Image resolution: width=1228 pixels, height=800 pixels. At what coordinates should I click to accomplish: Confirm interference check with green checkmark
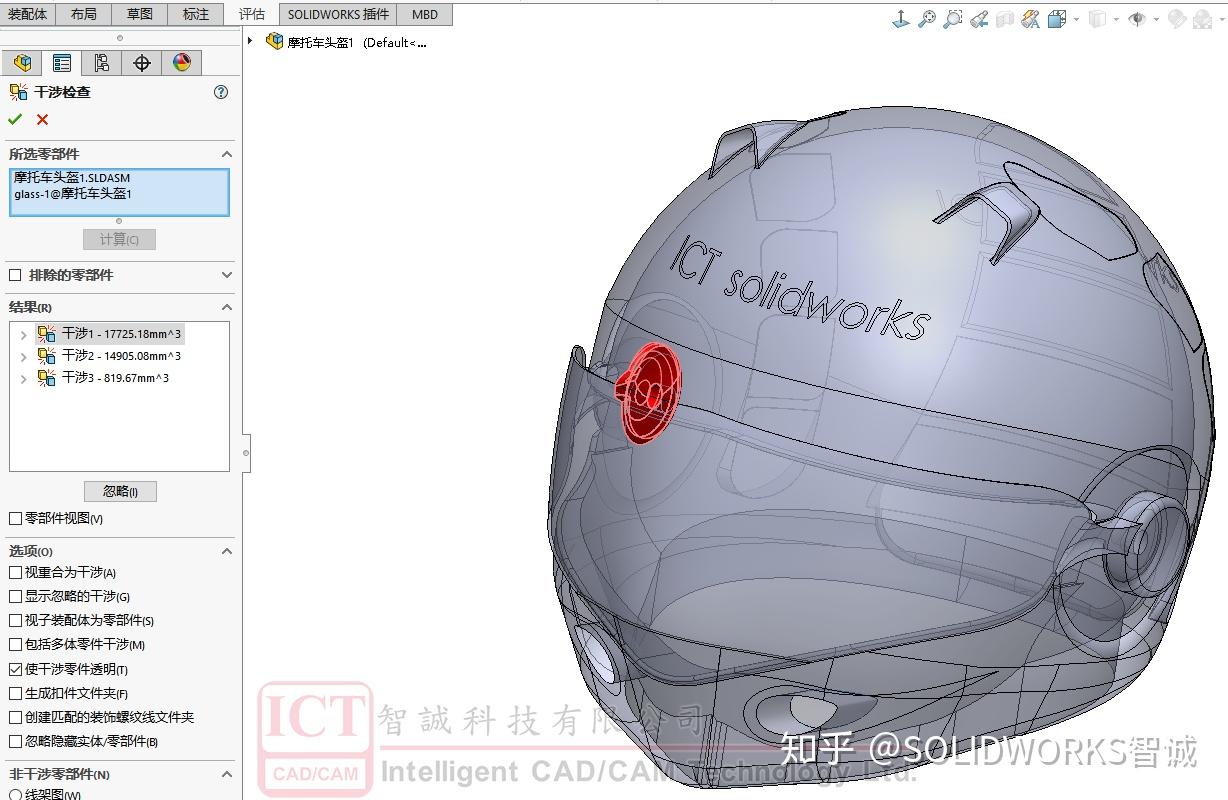14,119
